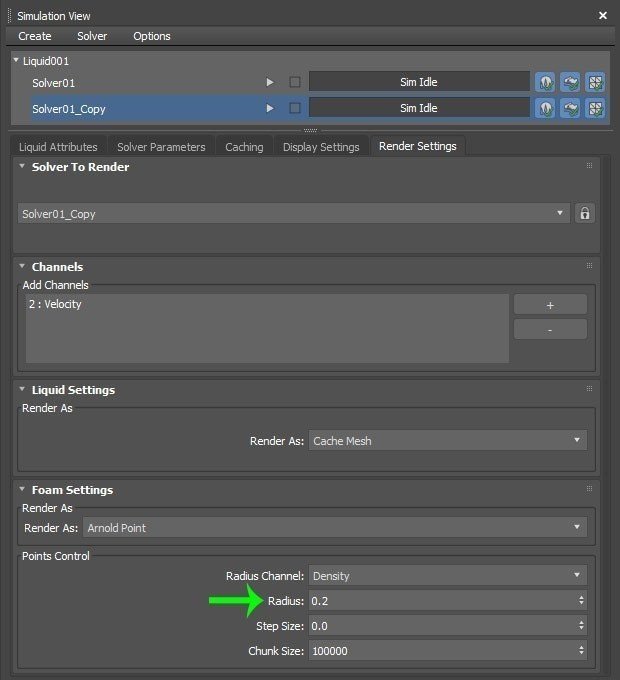Click the liquid droplet icon for Solver01
The width and height of the screenshot is (620, 680).
click(x=545, y=82)
